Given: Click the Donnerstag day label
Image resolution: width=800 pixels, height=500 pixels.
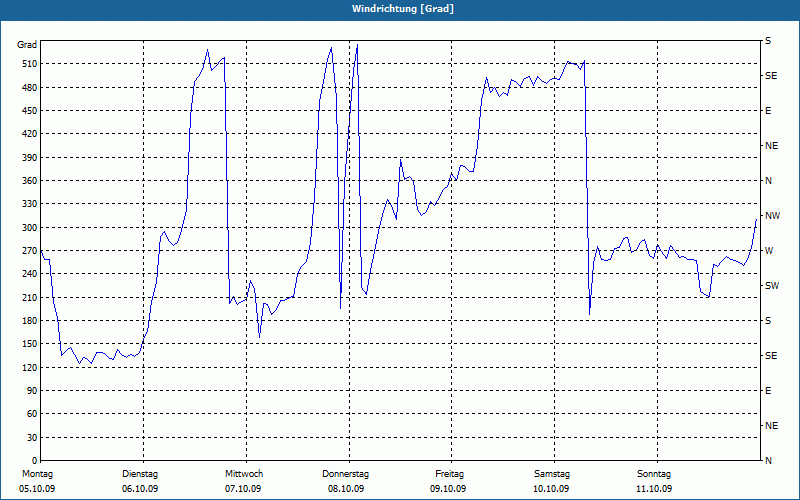Looking at the screenshot, I should 345,474.
